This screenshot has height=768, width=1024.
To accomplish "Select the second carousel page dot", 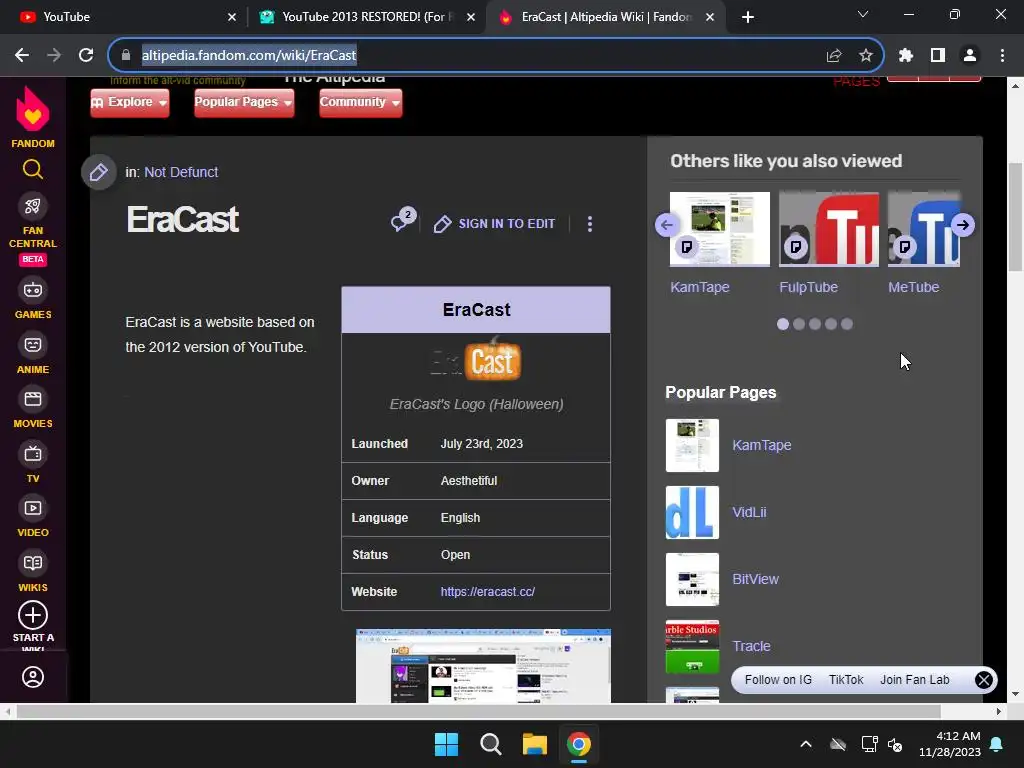I will (799, 324).
